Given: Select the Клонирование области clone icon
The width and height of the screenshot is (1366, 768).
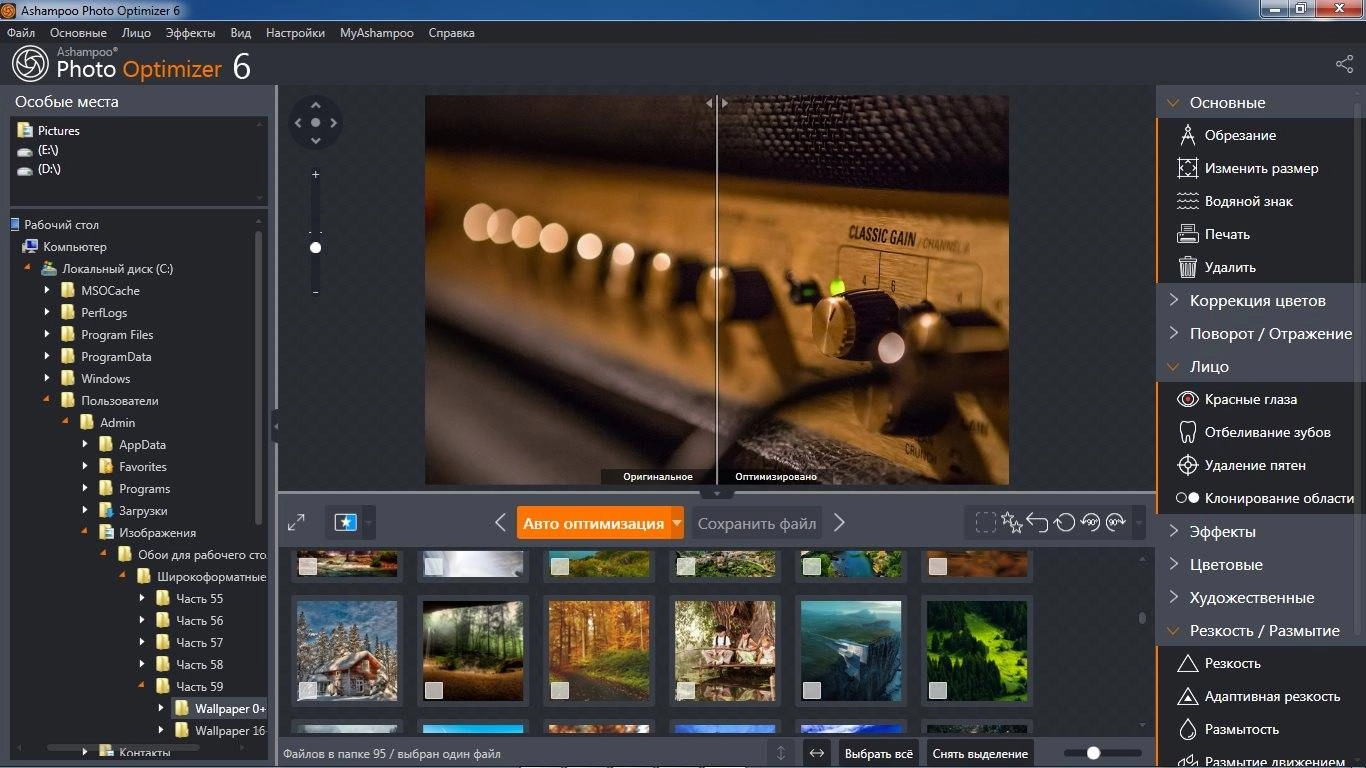Looking at the screenshot, I should point(1187,498).
